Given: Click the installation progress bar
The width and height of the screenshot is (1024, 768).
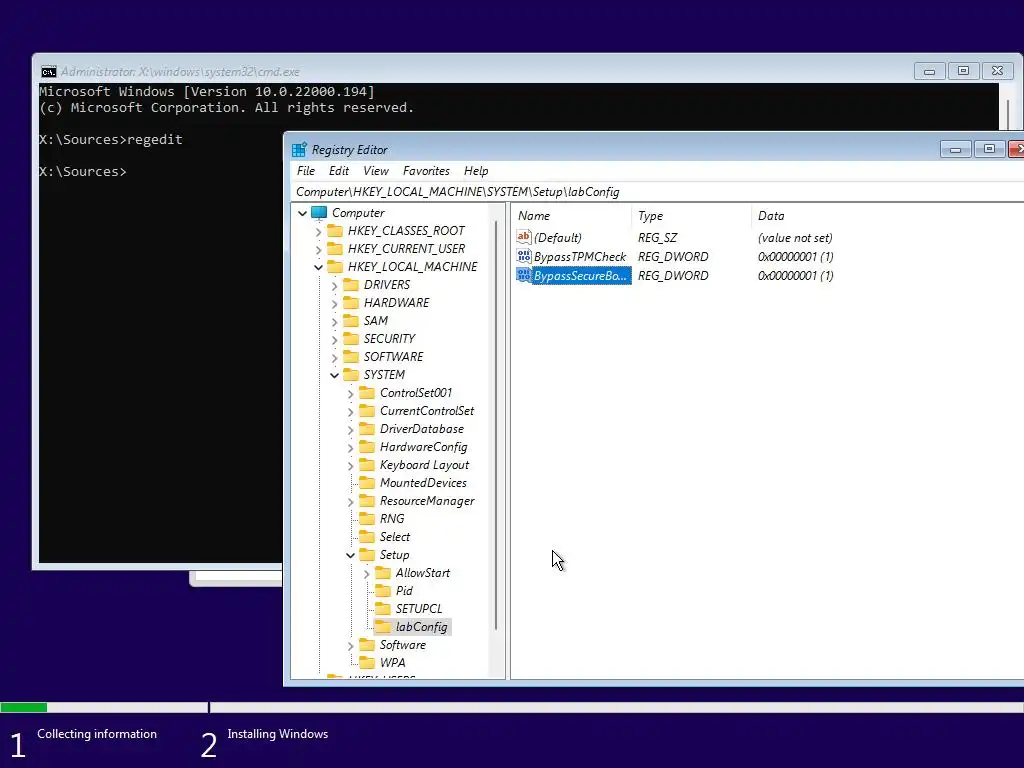Looking at the screenshot, I should [512, 707].
